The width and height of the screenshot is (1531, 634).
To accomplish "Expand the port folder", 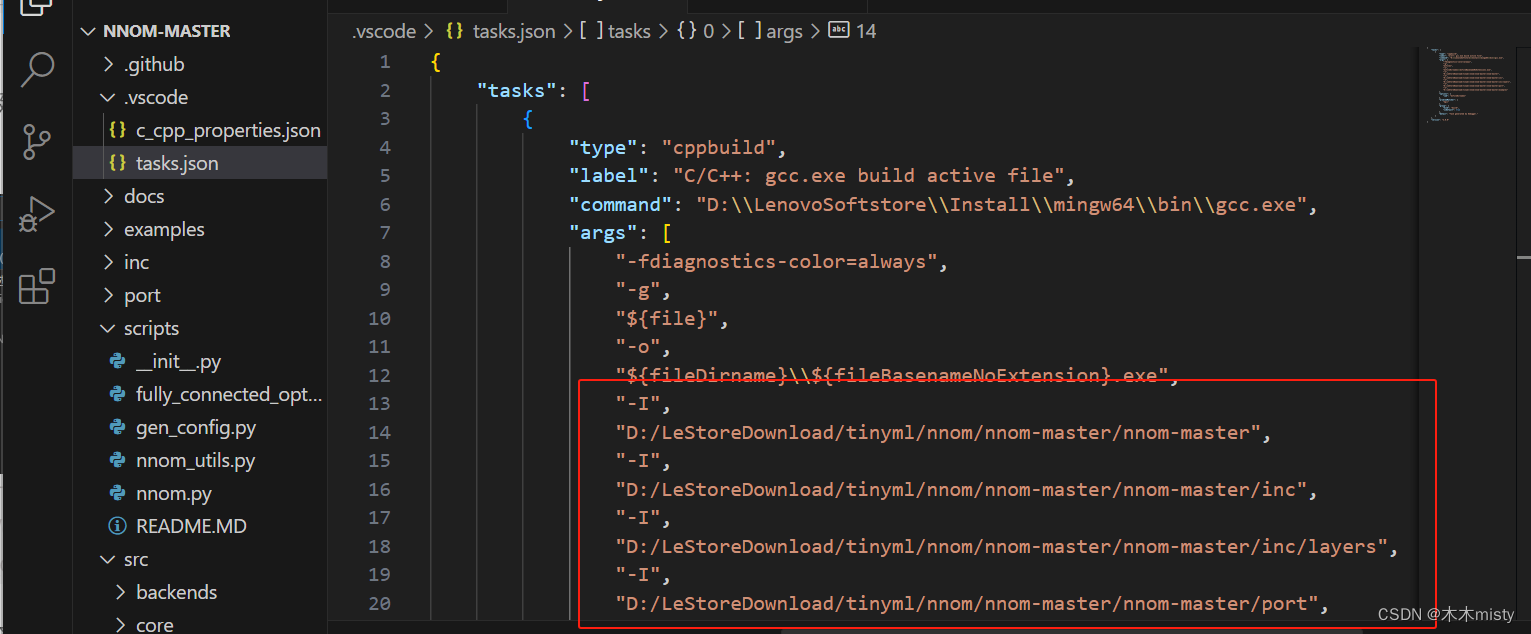I will click(x=109, y=295).
